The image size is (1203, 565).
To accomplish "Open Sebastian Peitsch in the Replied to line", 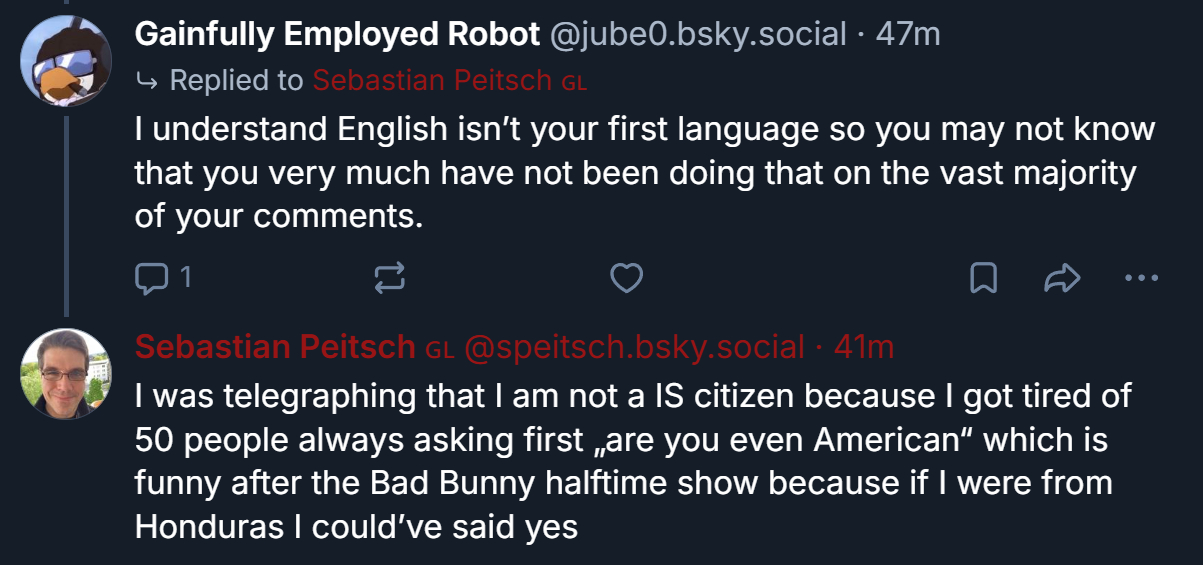I will point(432,81).
